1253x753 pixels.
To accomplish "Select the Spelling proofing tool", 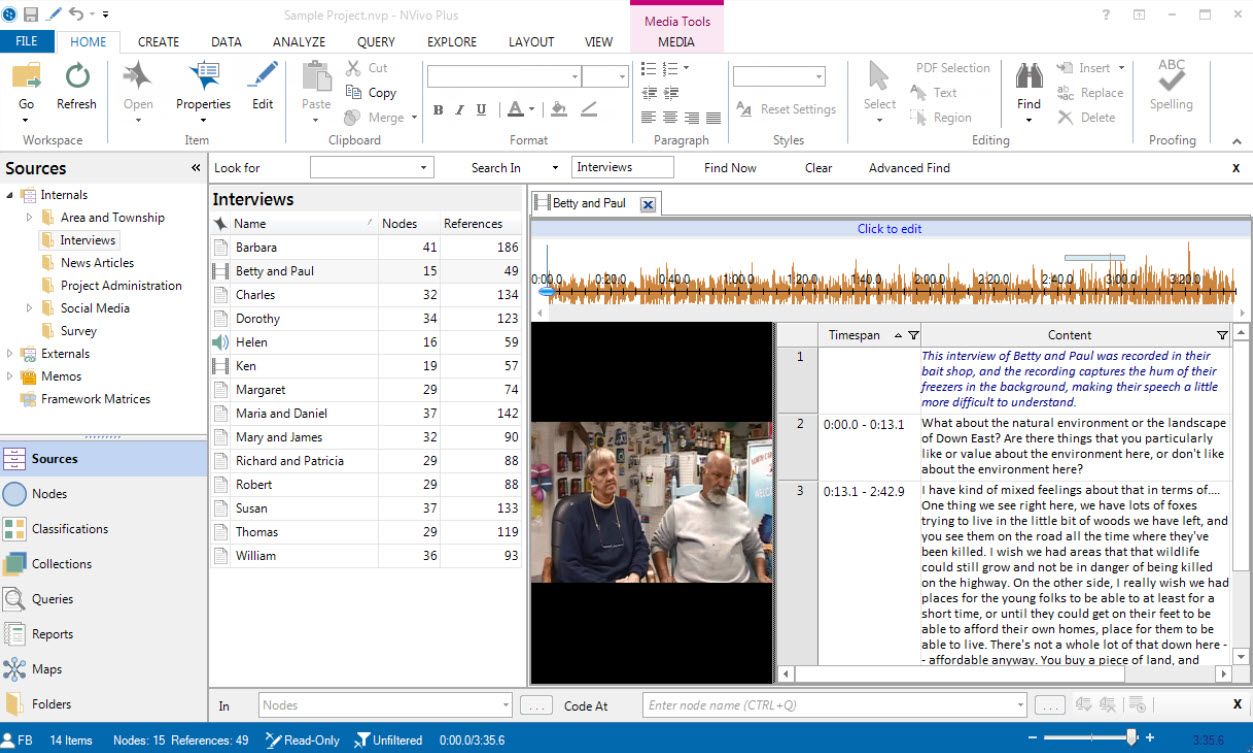I will (1170, 85).
